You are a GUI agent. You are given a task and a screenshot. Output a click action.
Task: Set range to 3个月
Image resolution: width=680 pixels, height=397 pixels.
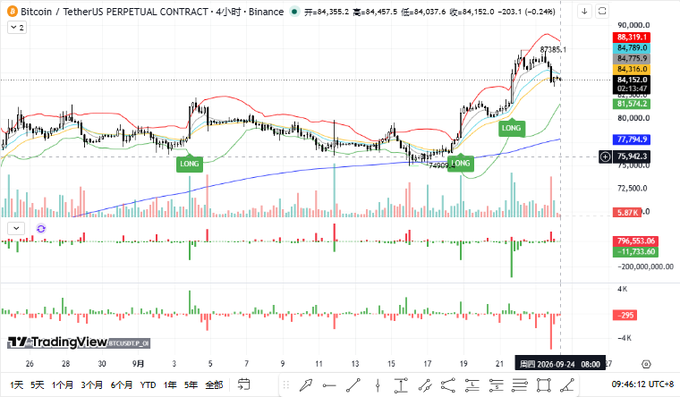tap(92, 385)
